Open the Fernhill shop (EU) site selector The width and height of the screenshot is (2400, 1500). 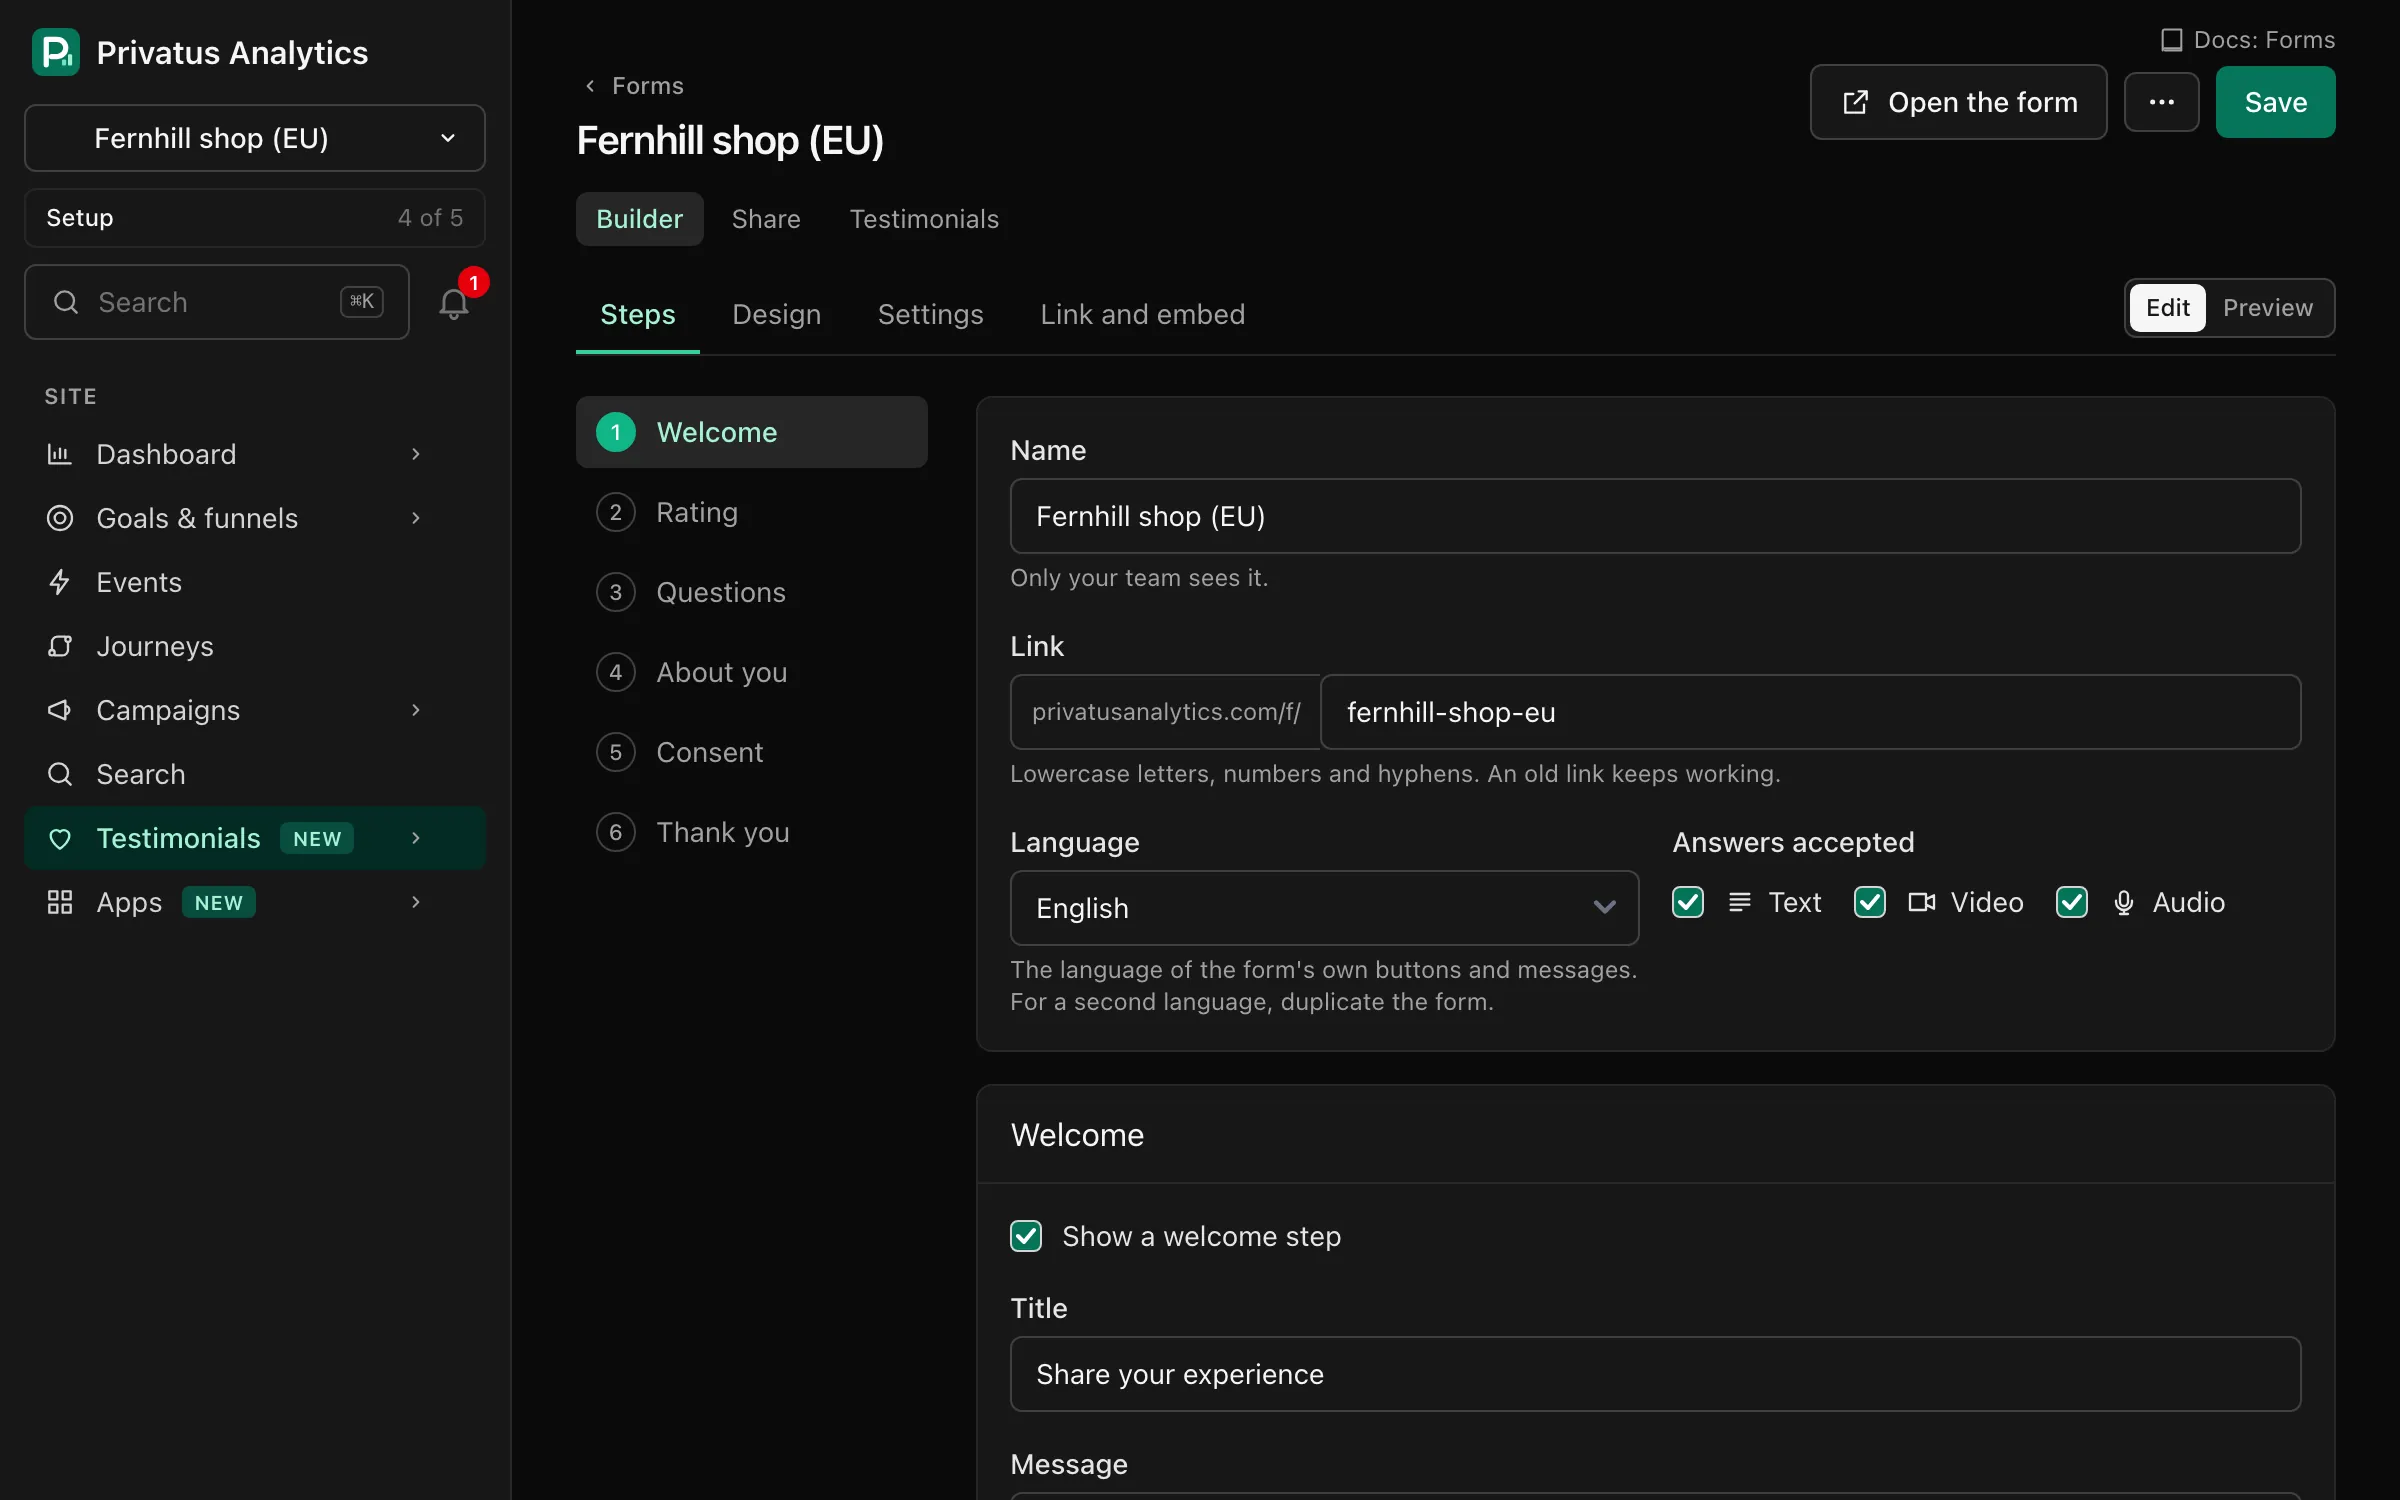(x=255, y=138)
